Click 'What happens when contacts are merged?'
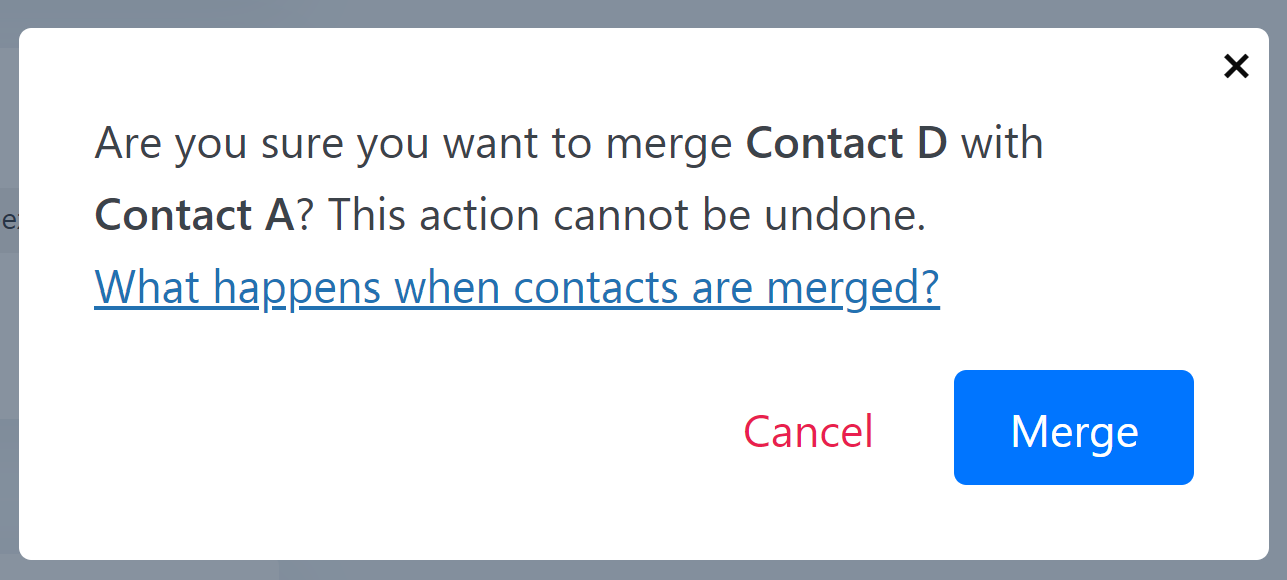 tap(516, 287)
